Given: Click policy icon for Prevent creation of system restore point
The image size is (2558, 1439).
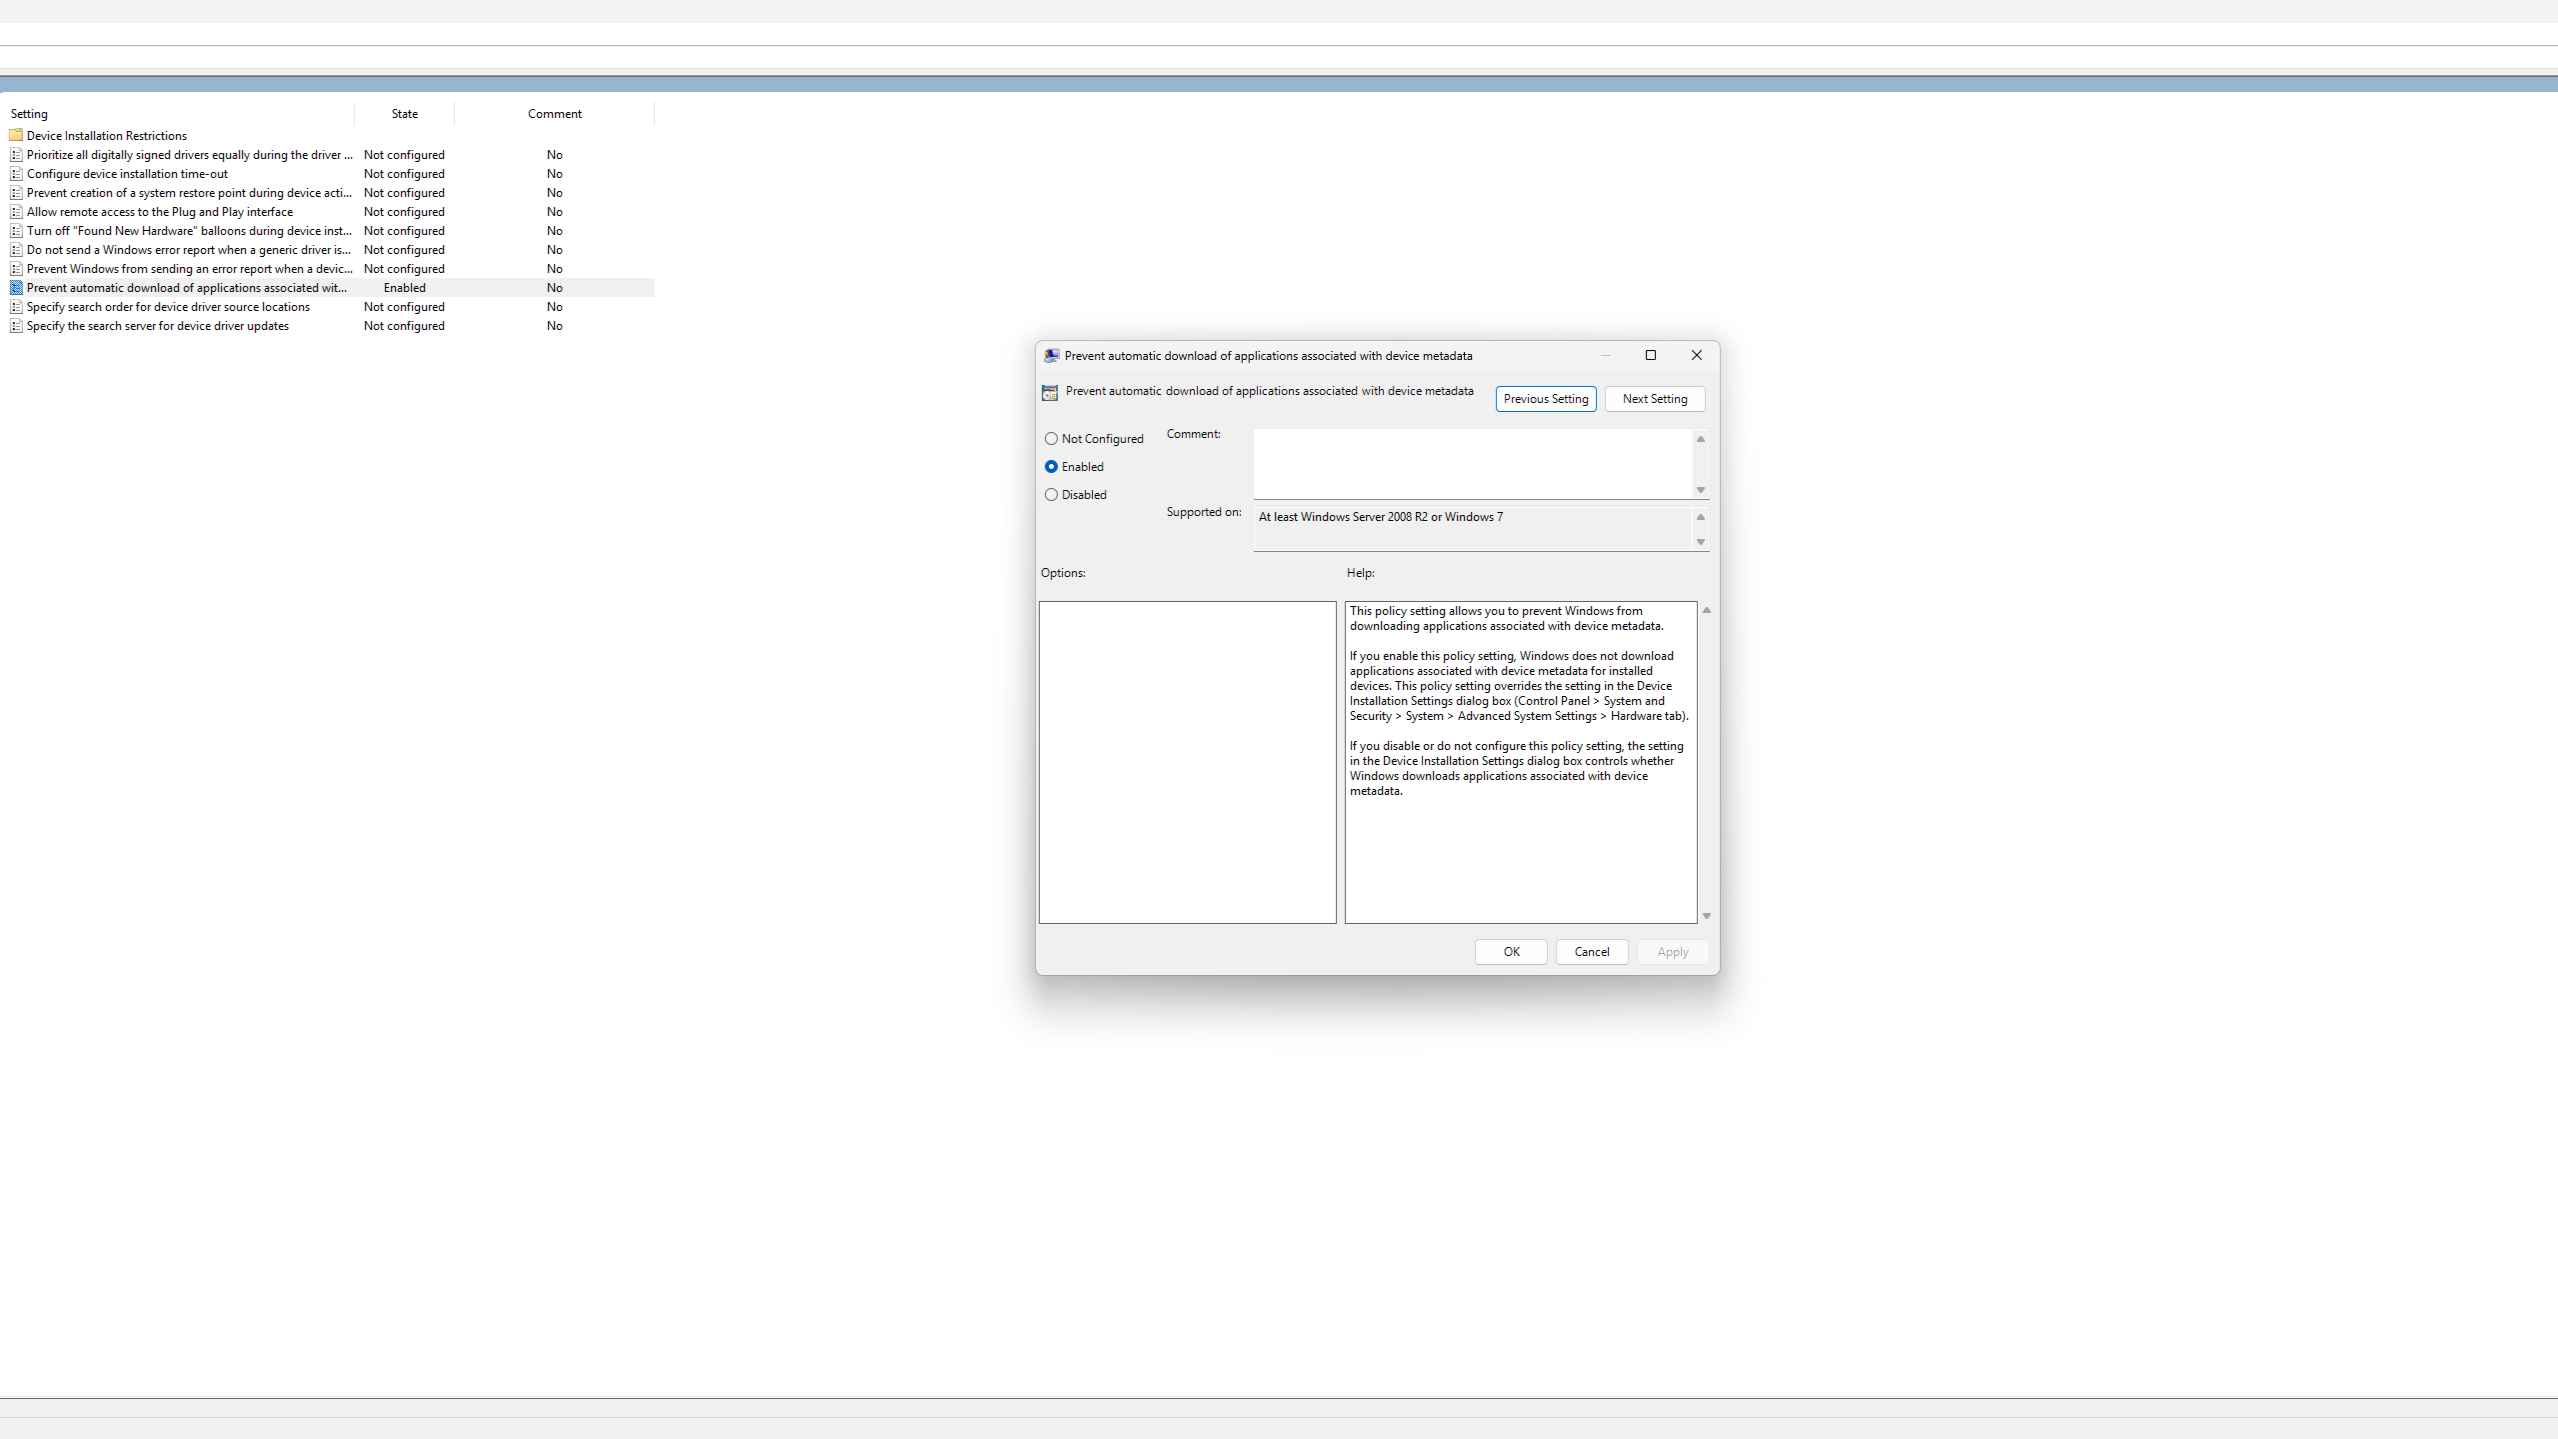Looking at the screenshot, I should click(16, 193).
